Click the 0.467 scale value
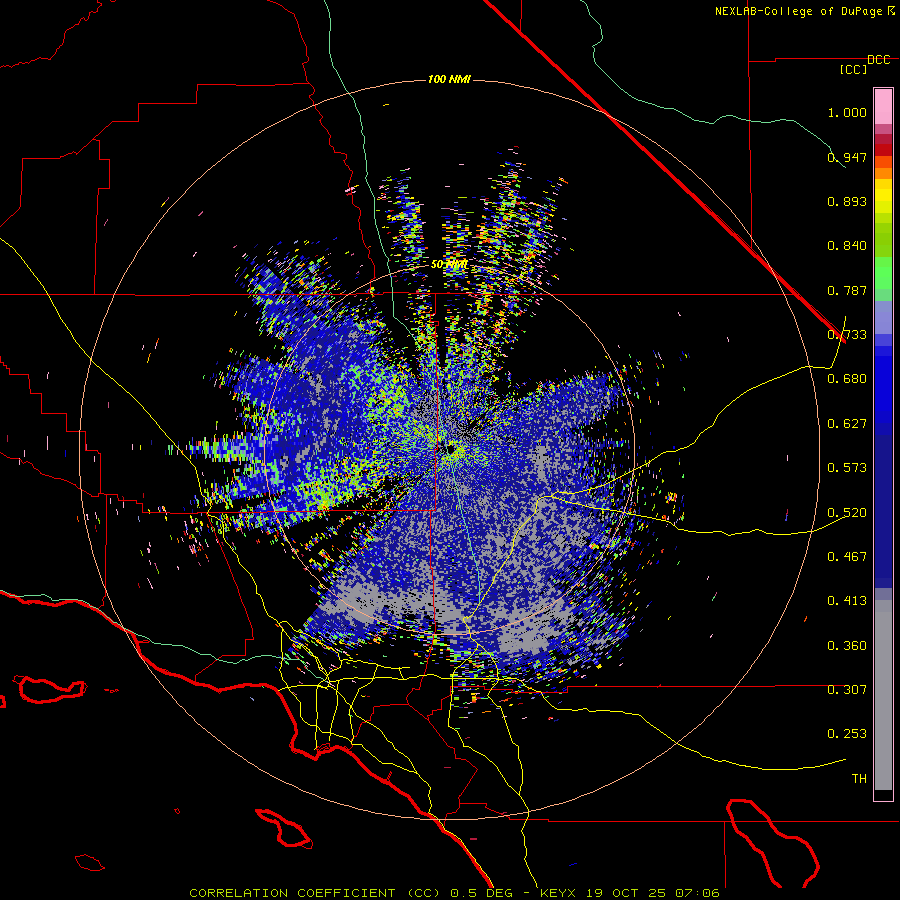 pos(847,557)
